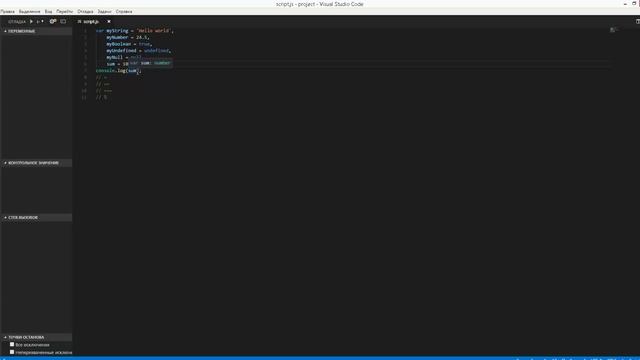Start debugging with the green play icon
Screen dimensions: 640x360
coord(31,22)
